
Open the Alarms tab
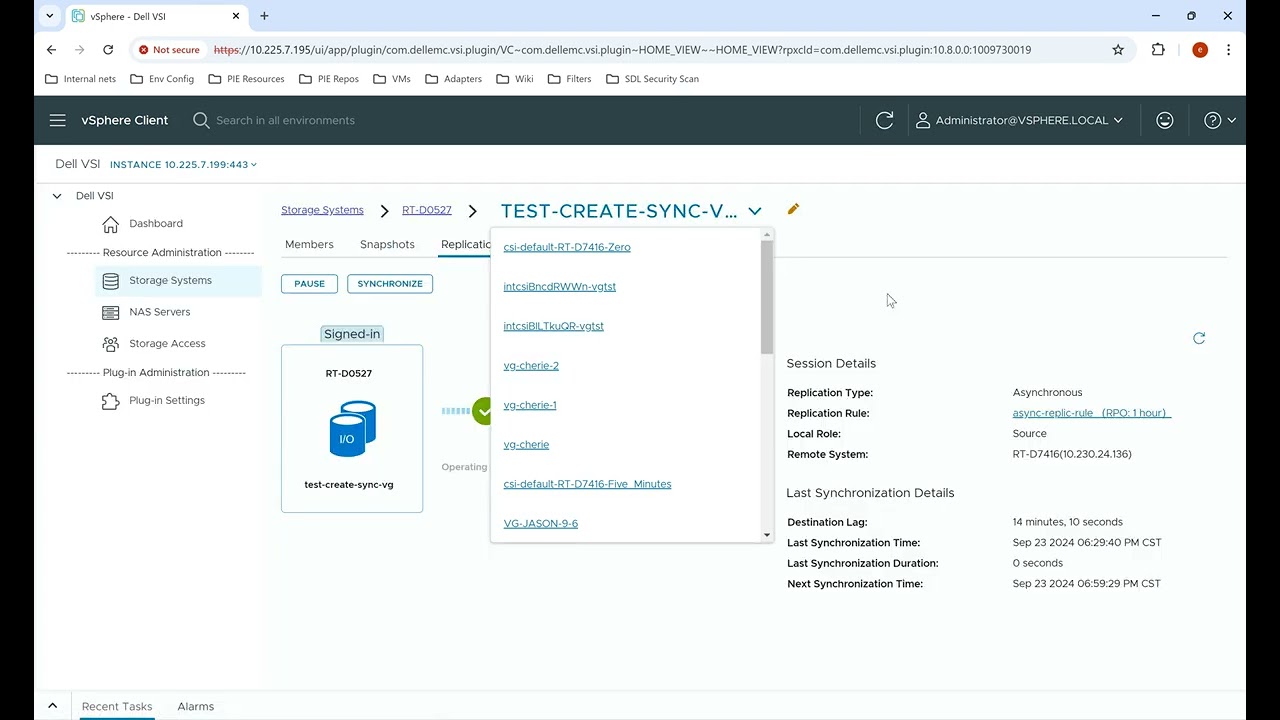coord(196,706)
